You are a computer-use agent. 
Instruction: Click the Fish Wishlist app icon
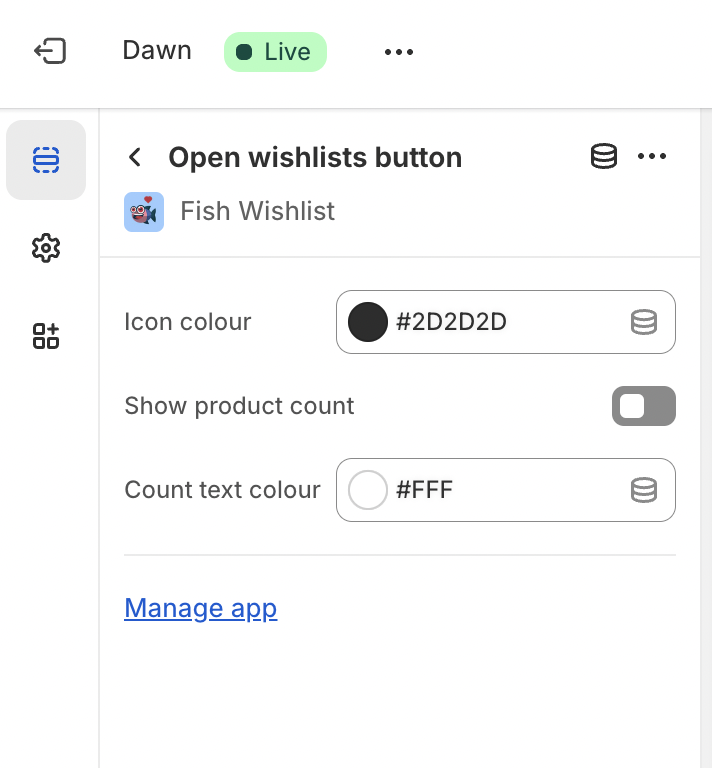(144, 212)
